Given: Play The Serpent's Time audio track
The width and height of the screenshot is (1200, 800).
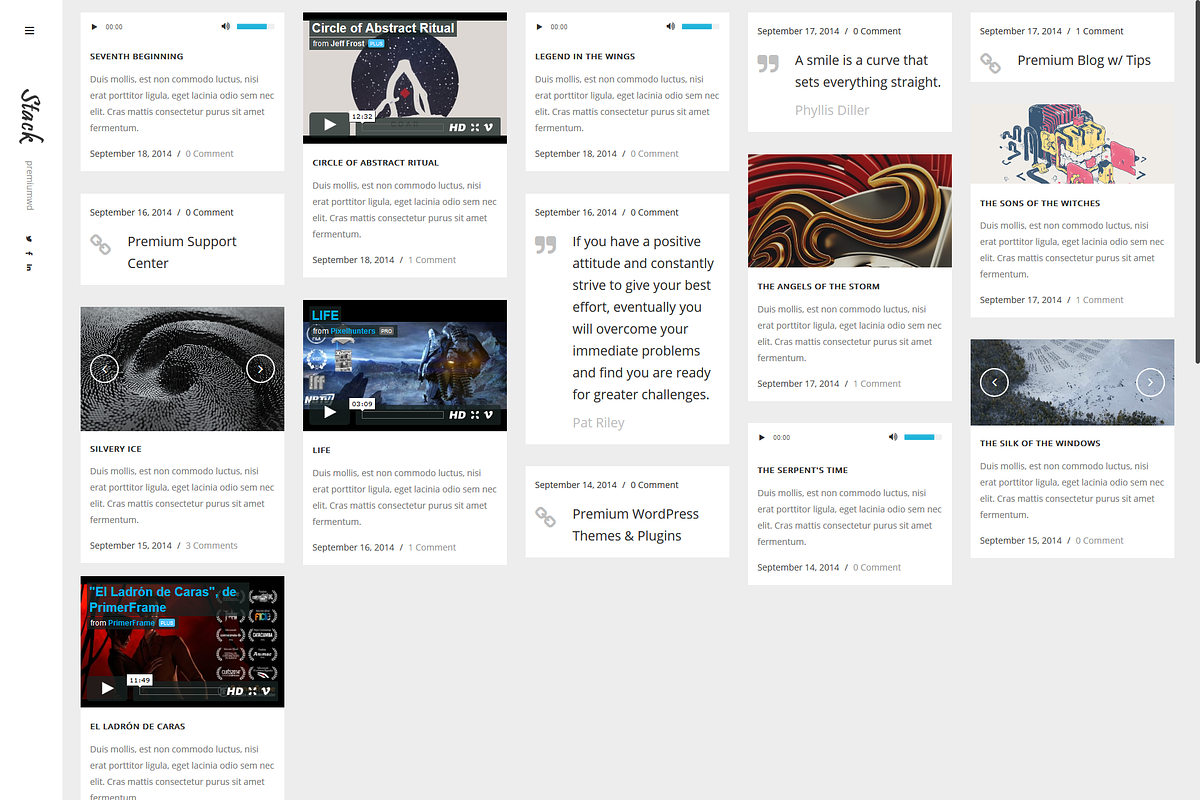Looking at the screenshot, I should coord(762,437).
